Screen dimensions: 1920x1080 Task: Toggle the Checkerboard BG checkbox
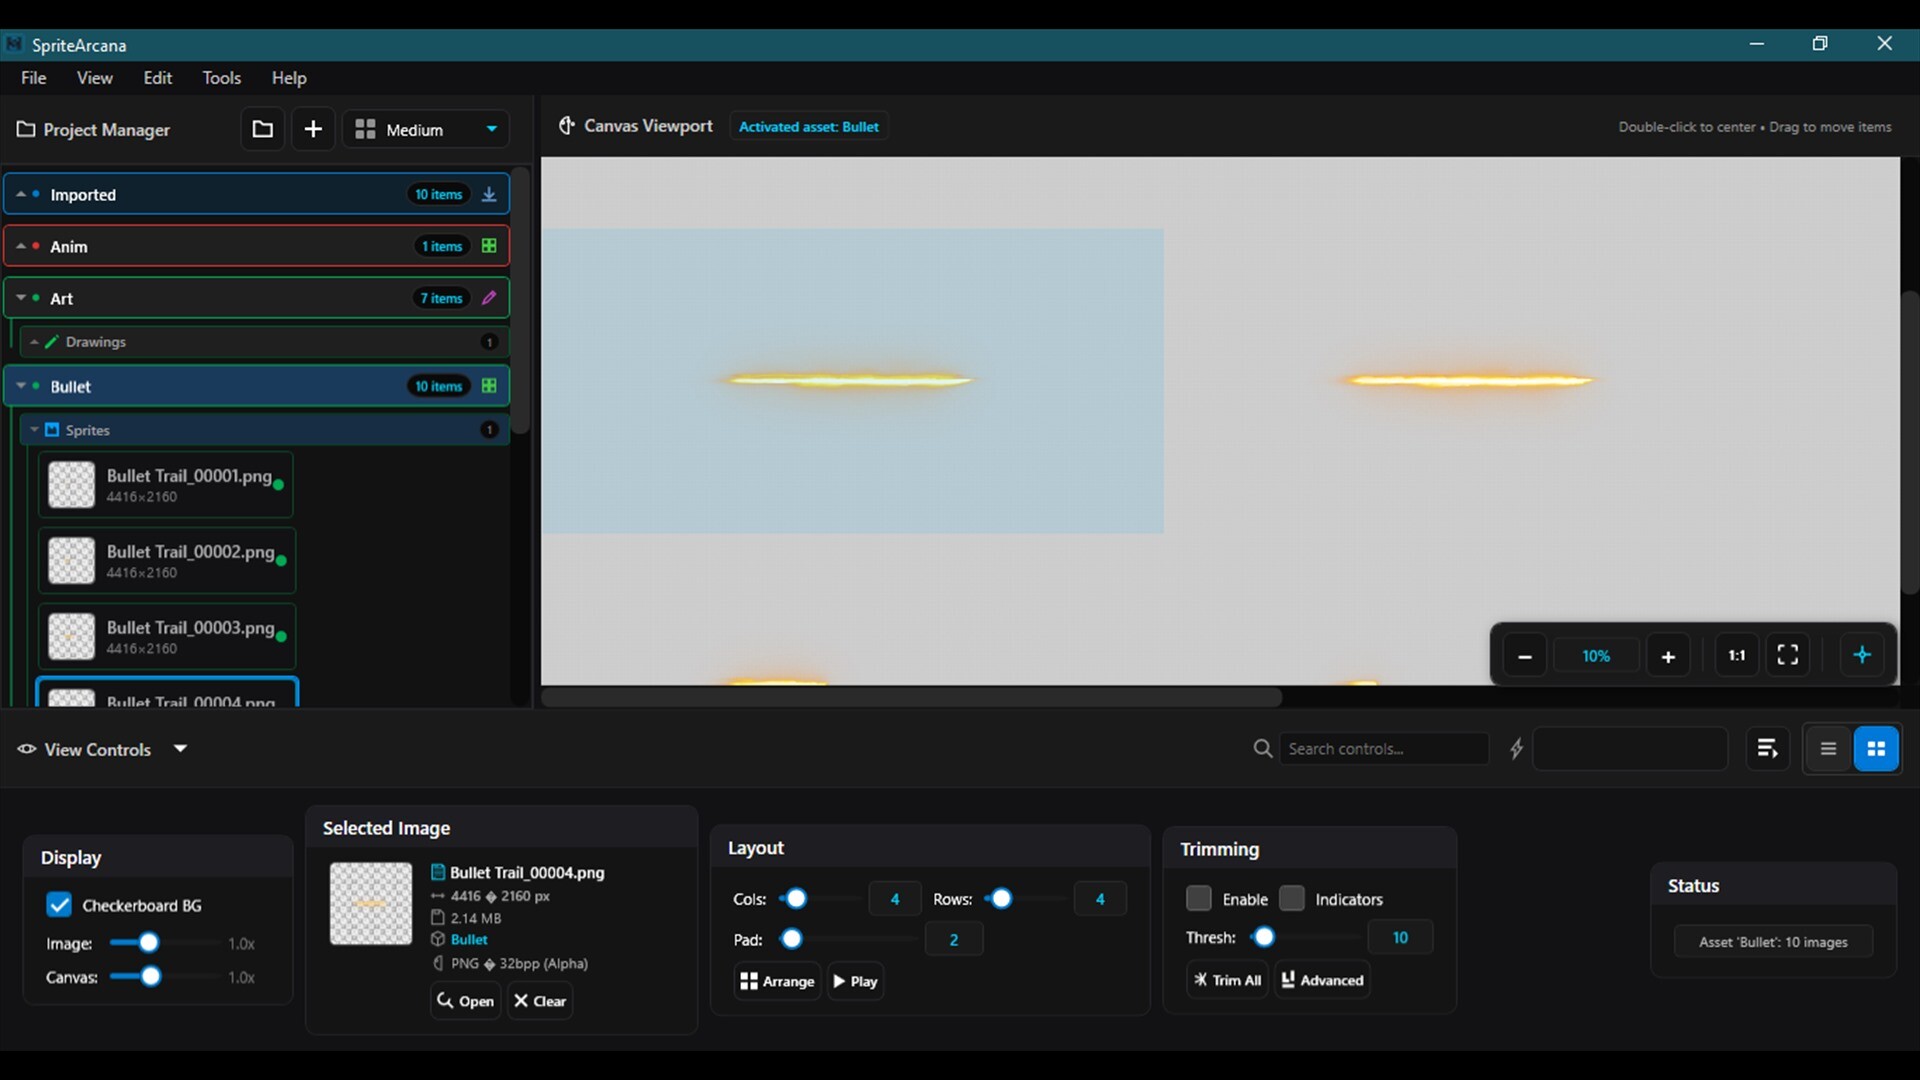click(59, 905)
